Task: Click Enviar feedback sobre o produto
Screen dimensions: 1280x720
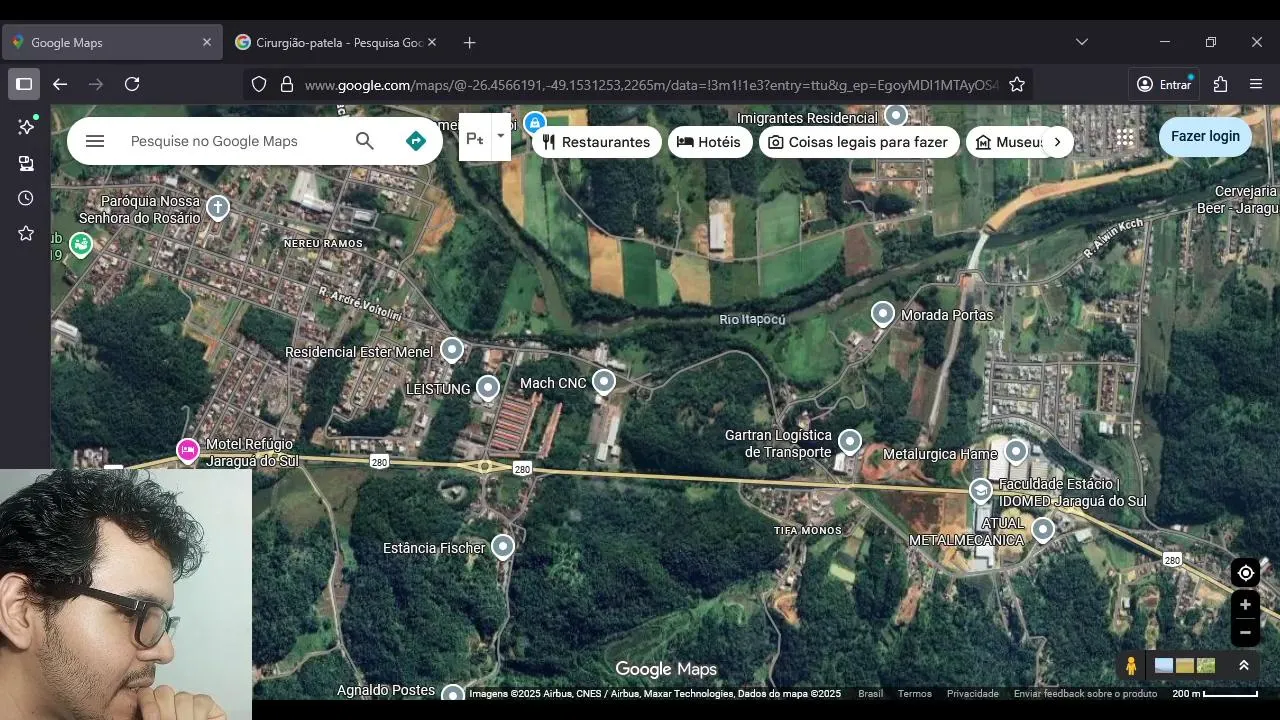Action: click(1085, 694)
